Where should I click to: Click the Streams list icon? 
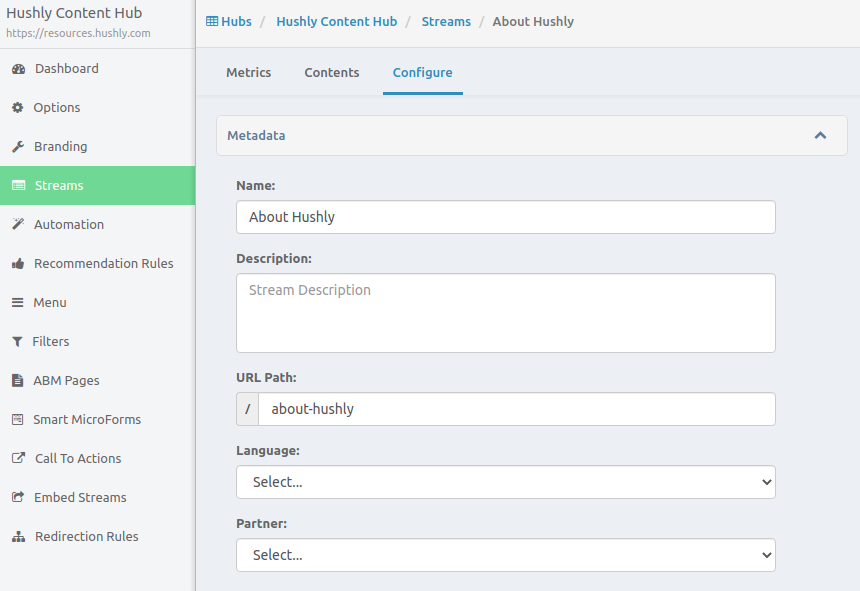point(19,185)
